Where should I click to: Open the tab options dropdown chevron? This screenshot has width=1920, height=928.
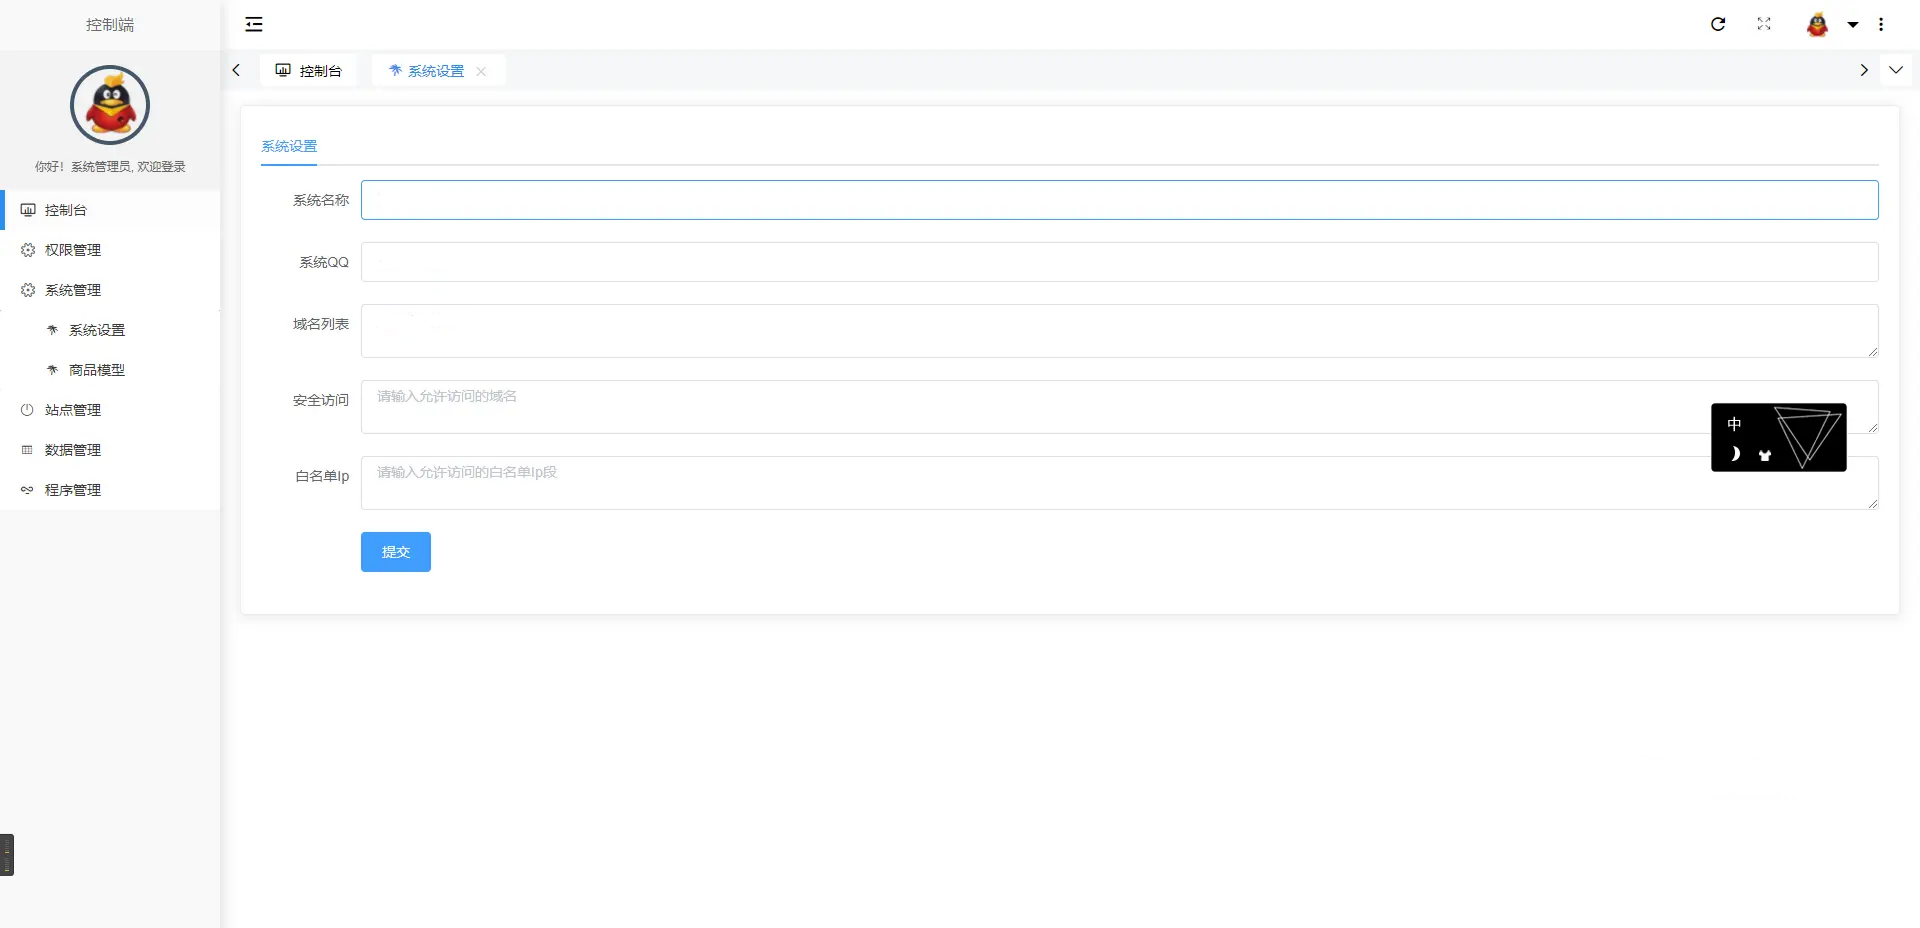[x=1896, y=70]
